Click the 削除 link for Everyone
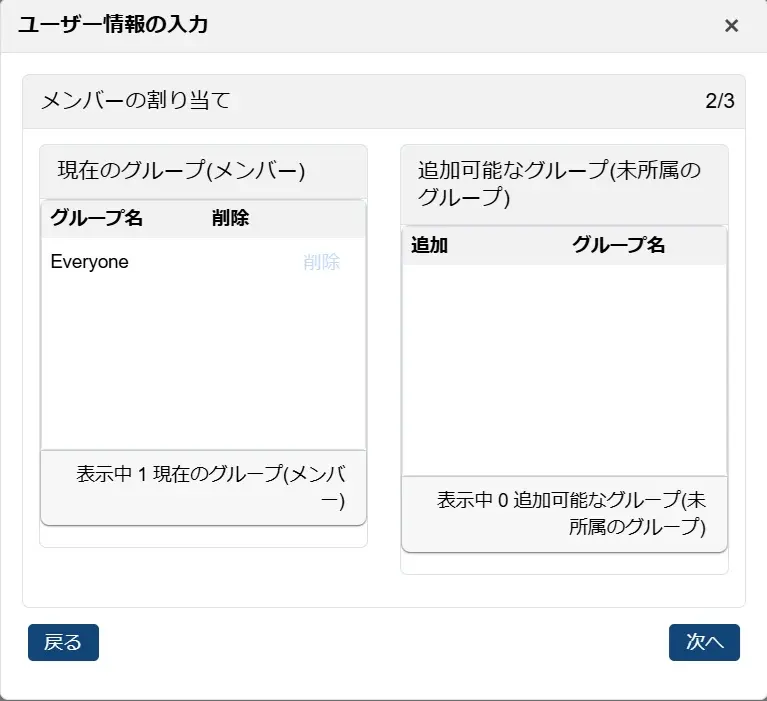The image size is (767, 701). tap(321, 263)
